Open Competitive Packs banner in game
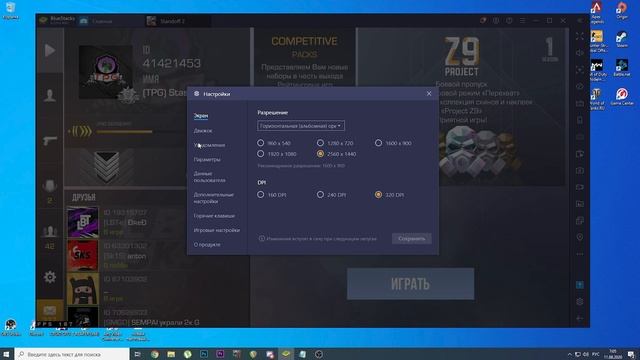This screenshot has width=640, height=360. (x=304, y=57)
